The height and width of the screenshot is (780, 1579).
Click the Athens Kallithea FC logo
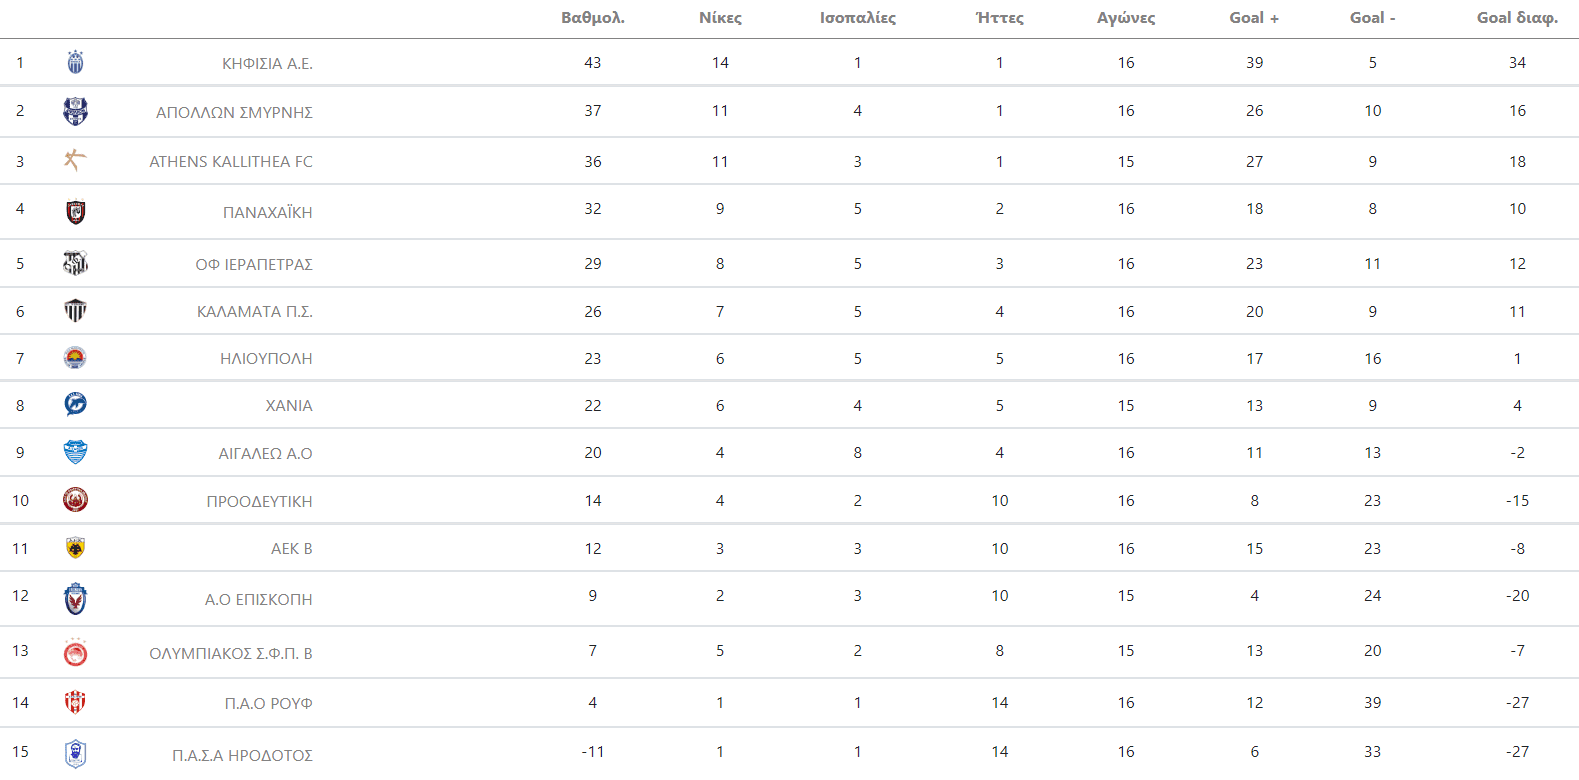click(x=75, y=160)
